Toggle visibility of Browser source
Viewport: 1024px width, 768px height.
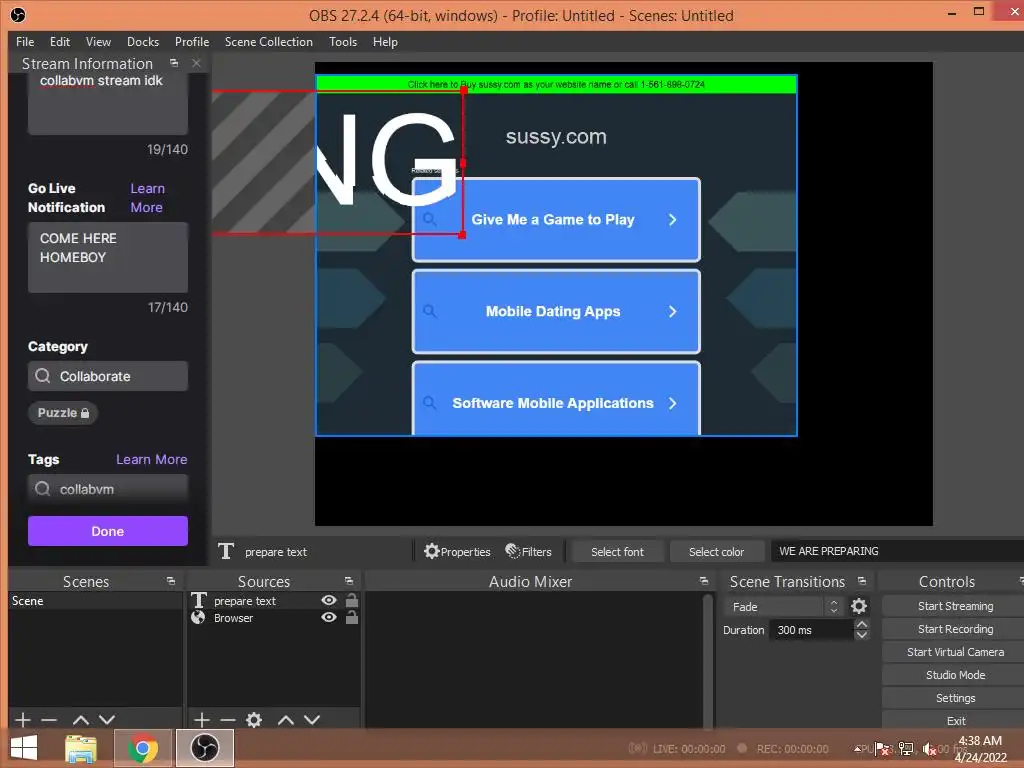[329, 617]
